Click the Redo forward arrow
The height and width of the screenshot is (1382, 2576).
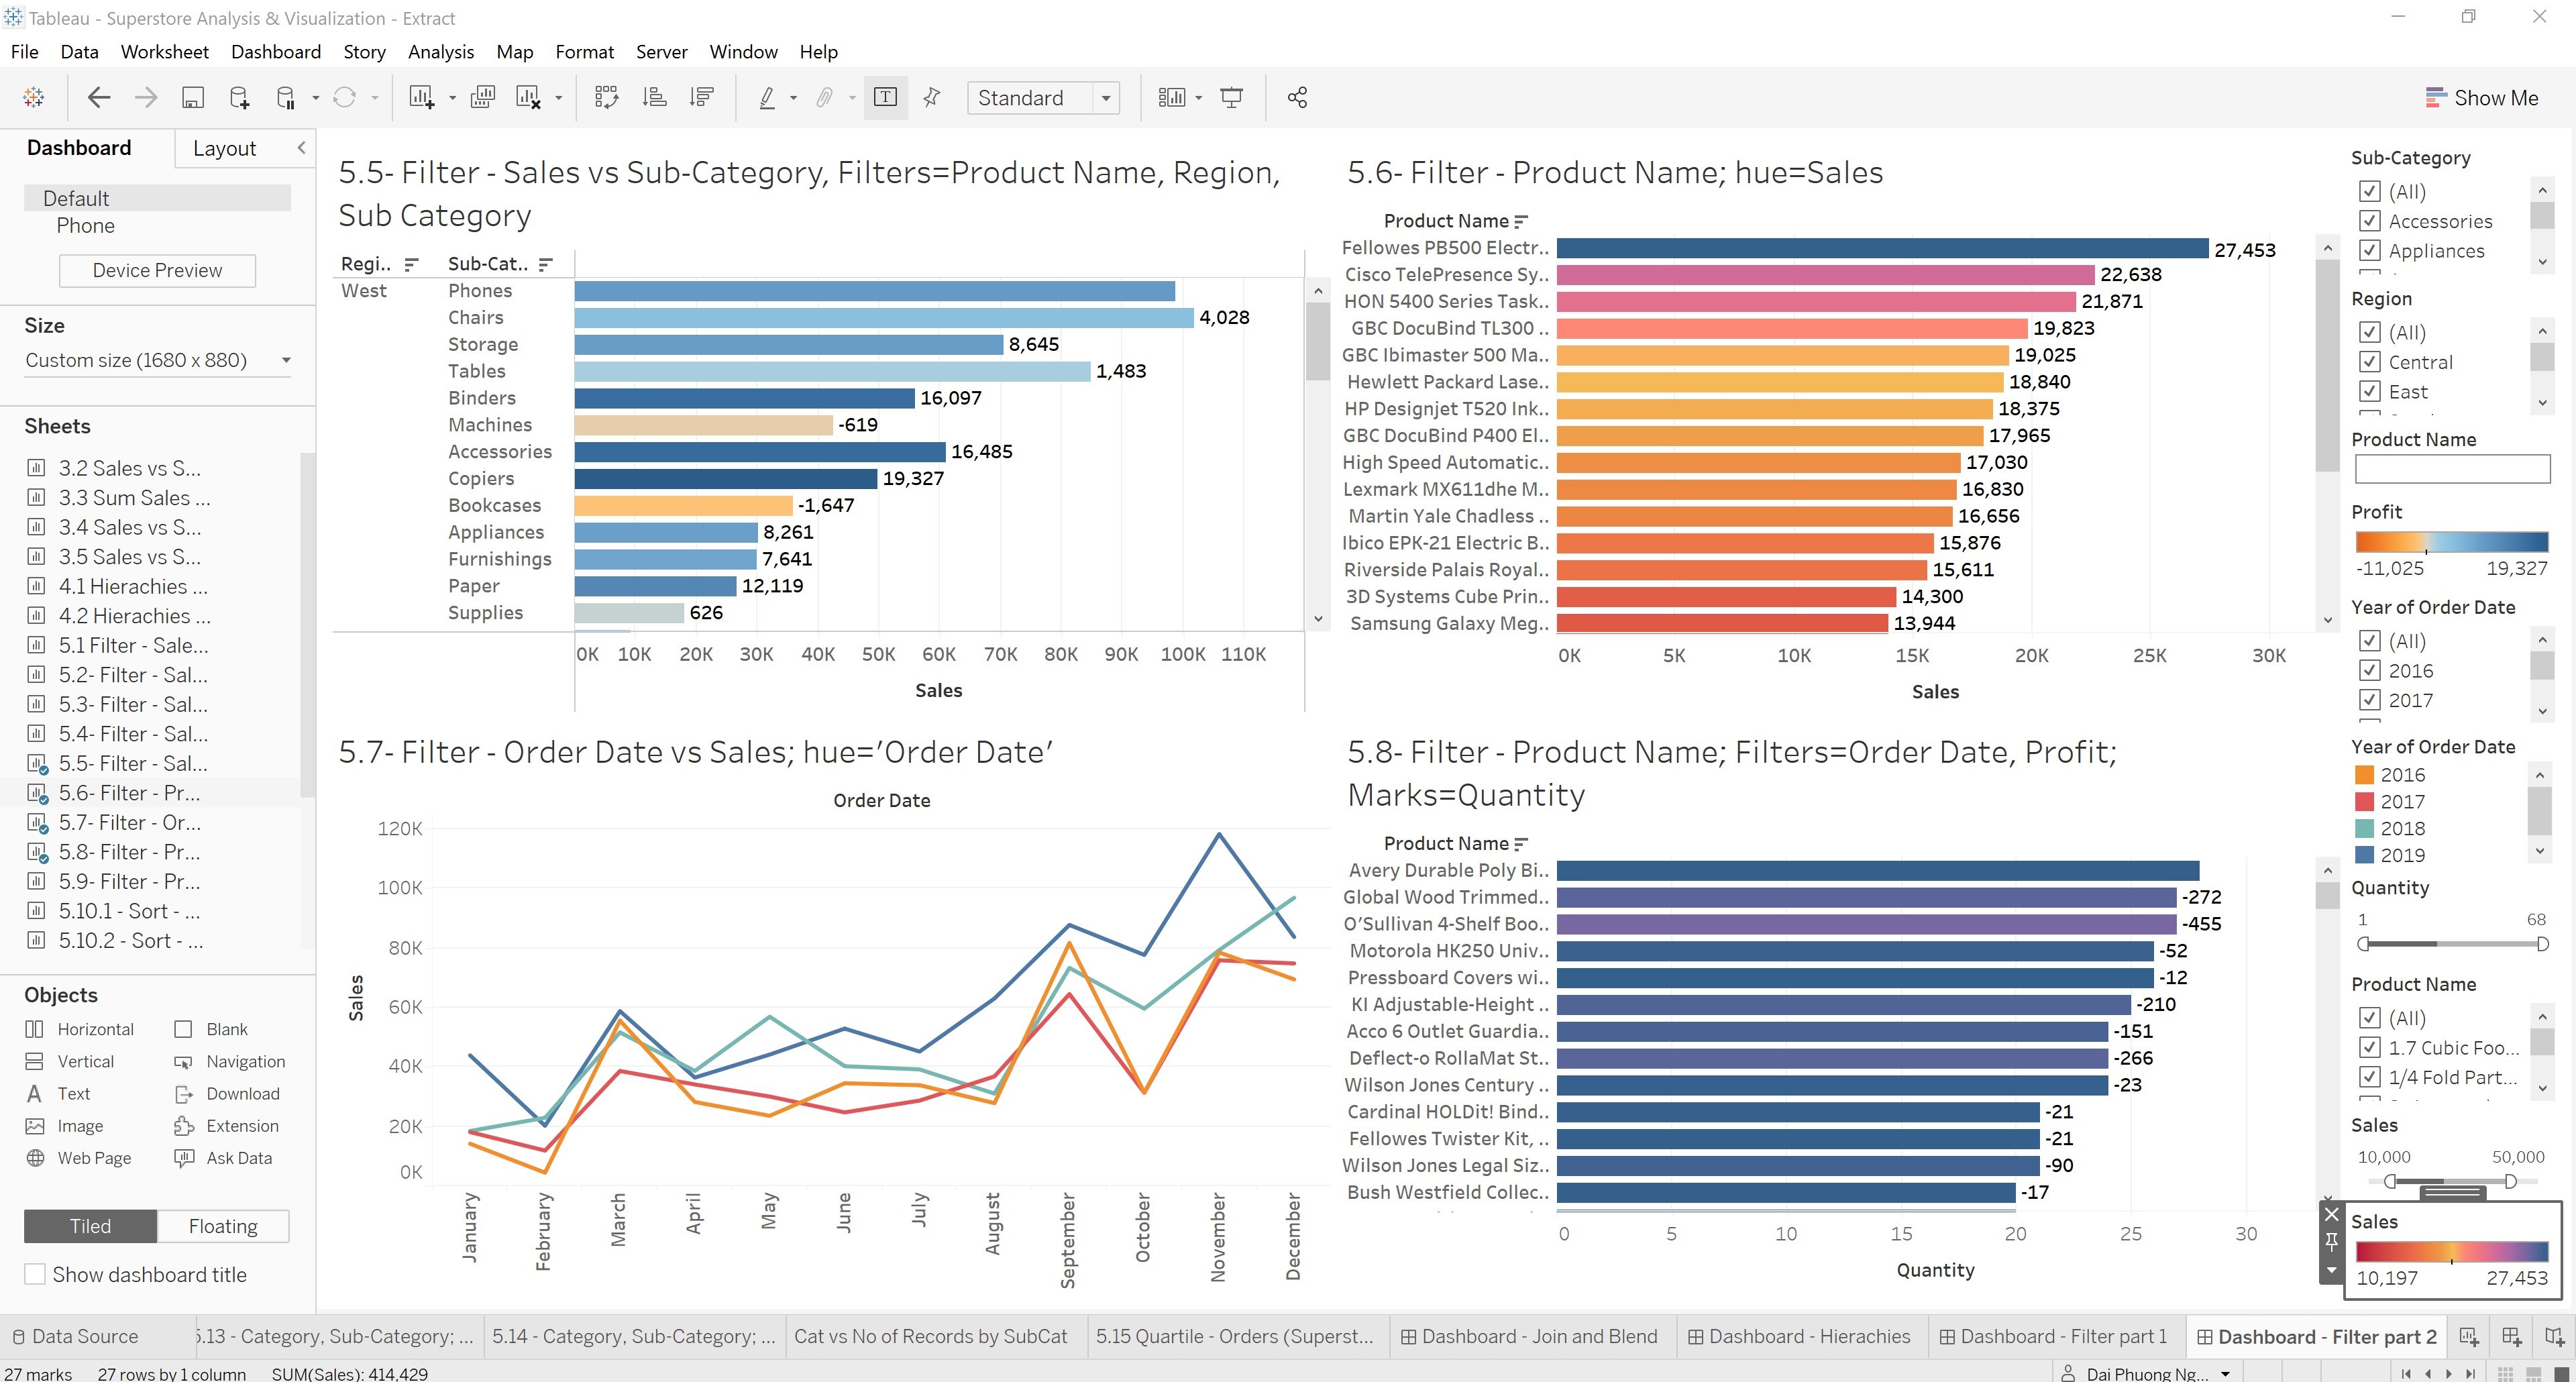point(146,97)
